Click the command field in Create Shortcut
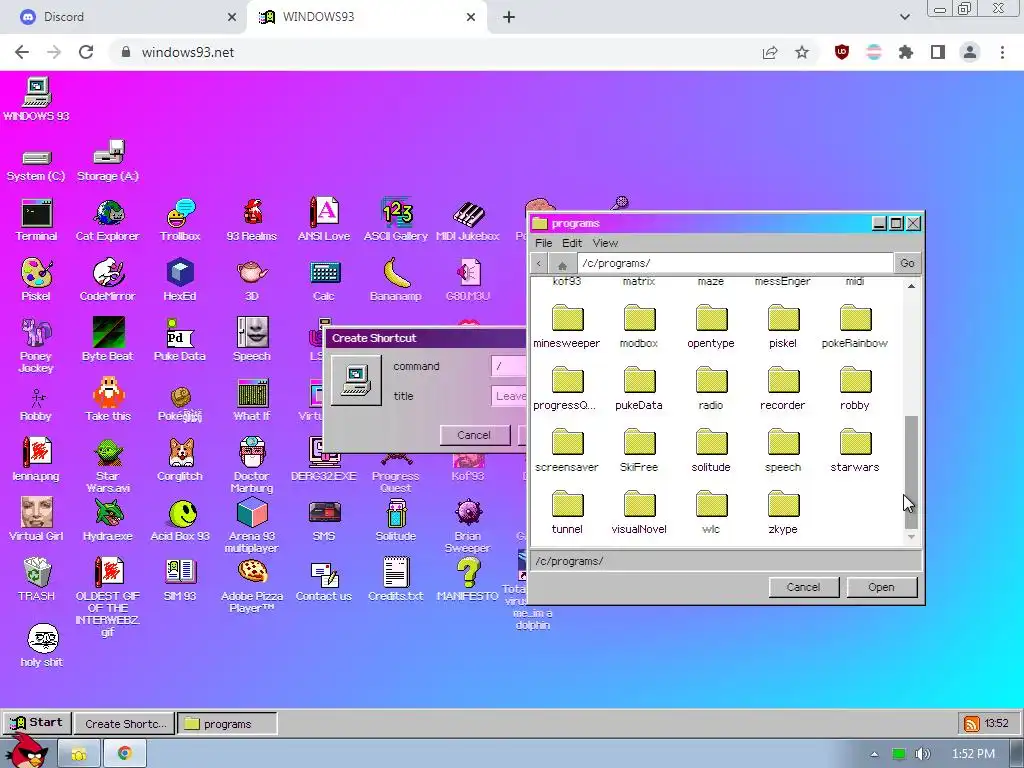1024x768 pixels. (509, 366)
